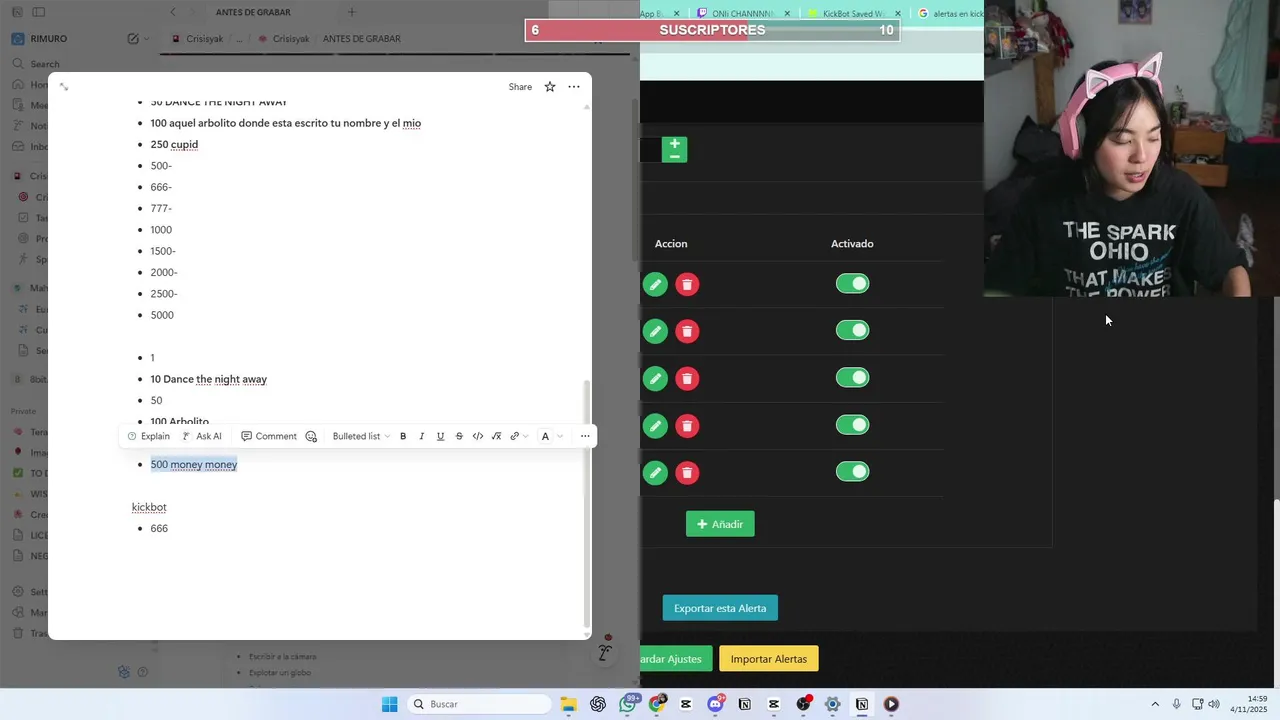Toggle the fourth row Activado switch
The image size is (1280, 720).
[853, 425]
